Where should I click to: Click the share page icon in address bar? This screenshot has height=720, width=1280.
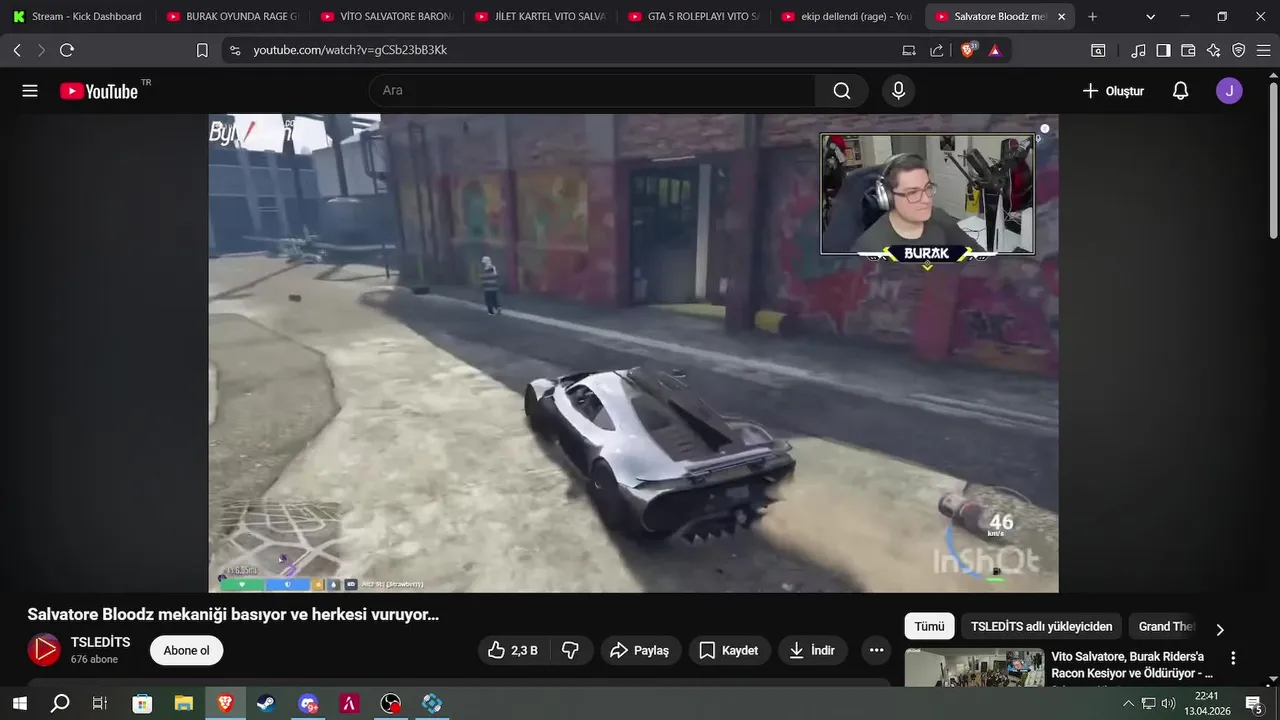coord(937,50)
